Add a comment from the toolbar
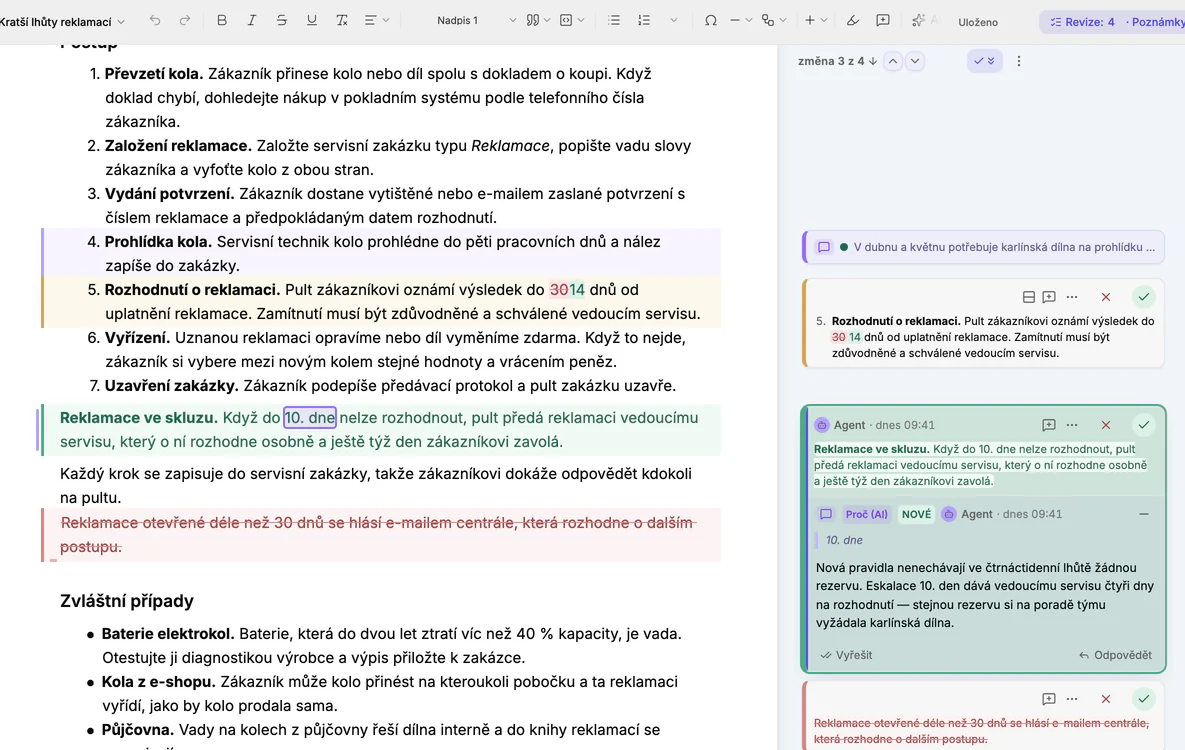The height and width of the screenshot is (750, 1185). (883, 20)
